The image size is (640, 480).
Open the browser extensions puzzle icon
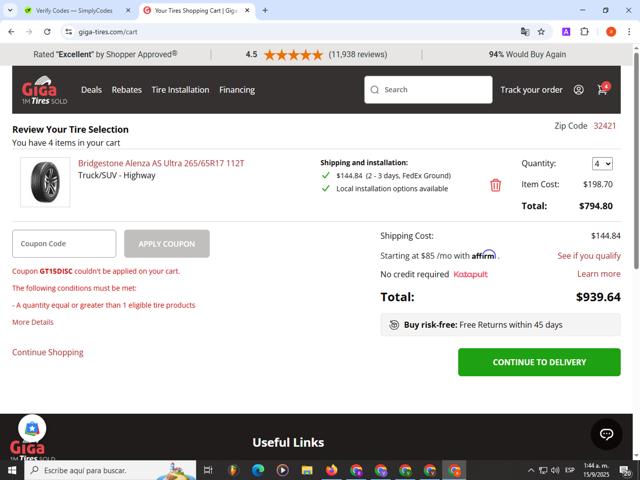[584, 32]
